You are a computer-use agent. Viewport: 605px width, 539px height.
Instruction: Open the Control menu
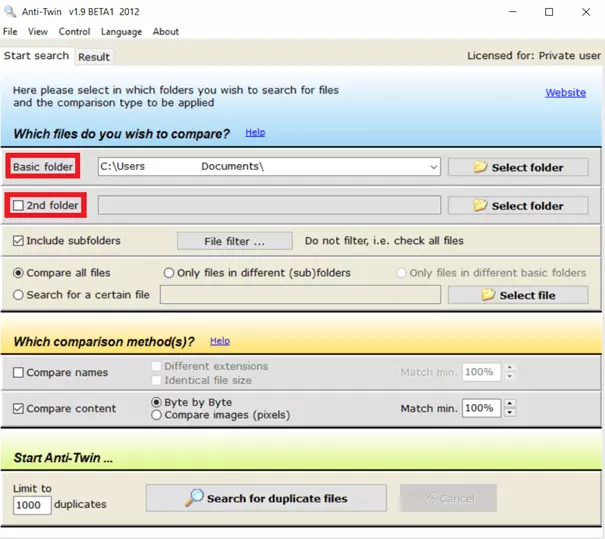click(74, 32)
